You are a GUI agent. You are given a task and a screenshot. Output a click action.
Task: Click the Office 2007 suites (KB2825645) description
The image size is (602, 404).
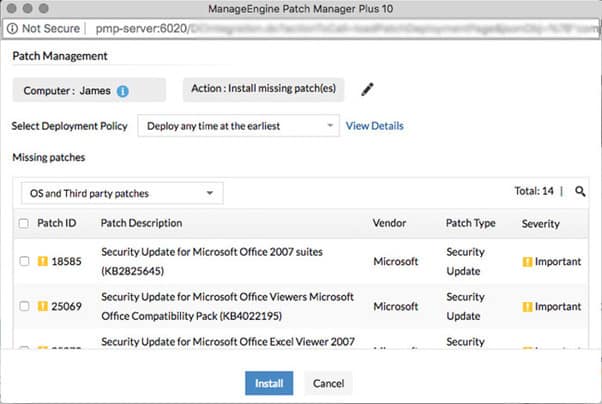coord(212,262)
